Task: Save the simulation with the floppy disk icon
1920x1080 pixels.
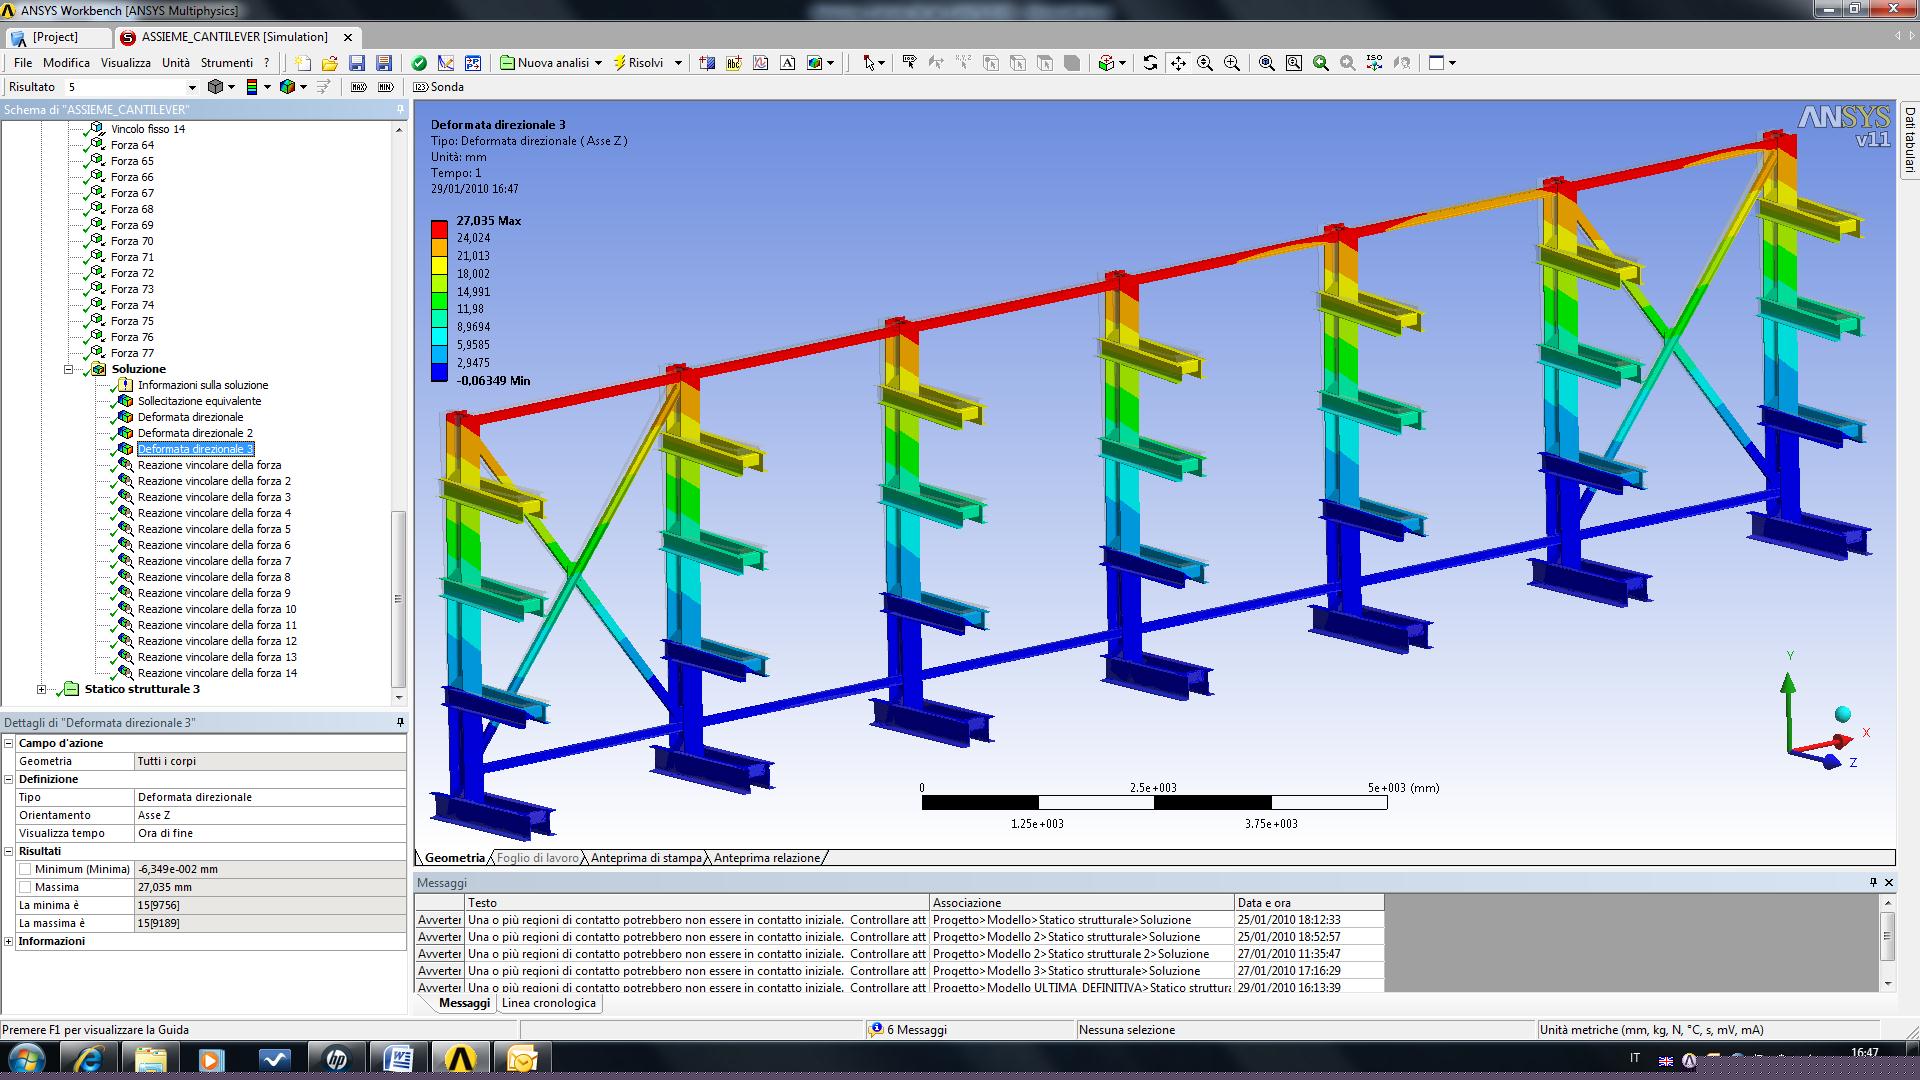Action: [x=357, y=63]
